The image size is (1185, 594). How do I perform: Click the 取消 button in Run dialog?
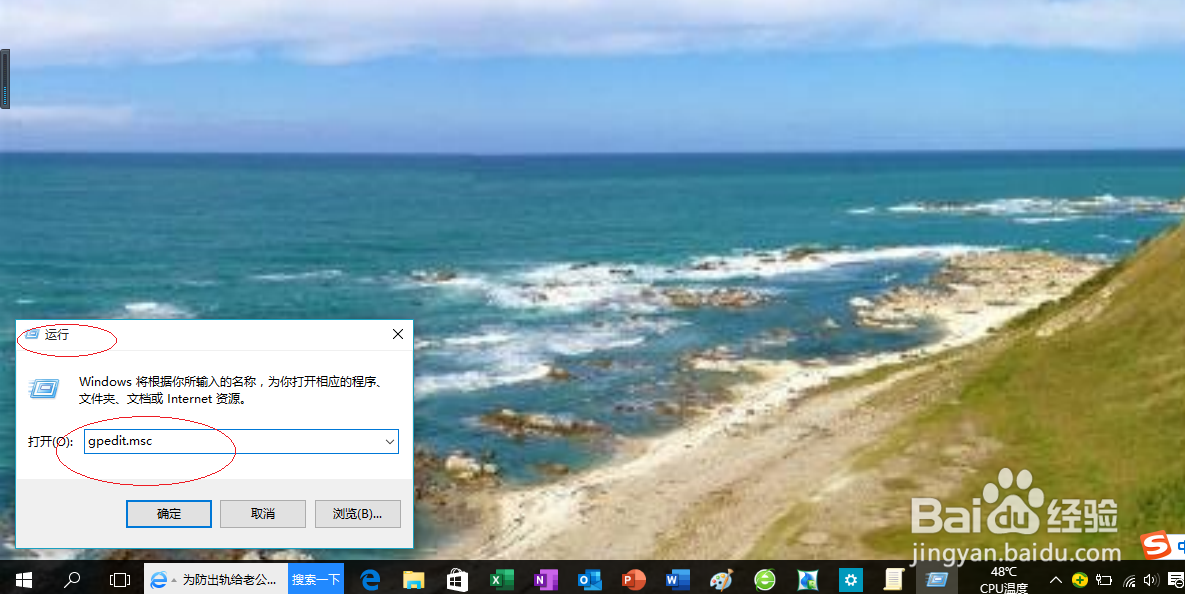(262, 514)
